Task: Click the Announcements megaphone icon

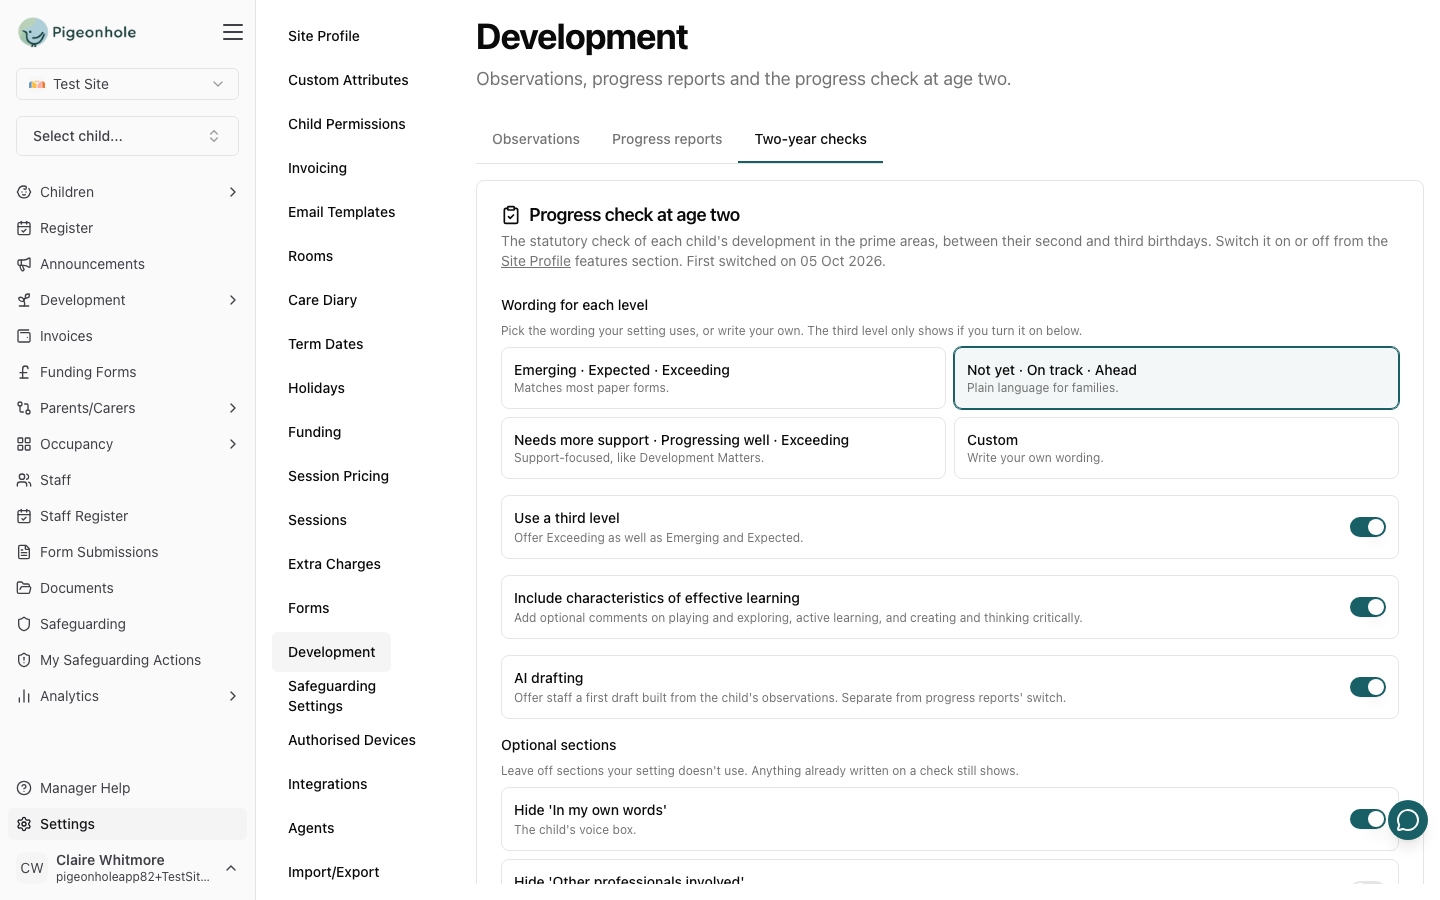Action: click(x=24, y=264)
